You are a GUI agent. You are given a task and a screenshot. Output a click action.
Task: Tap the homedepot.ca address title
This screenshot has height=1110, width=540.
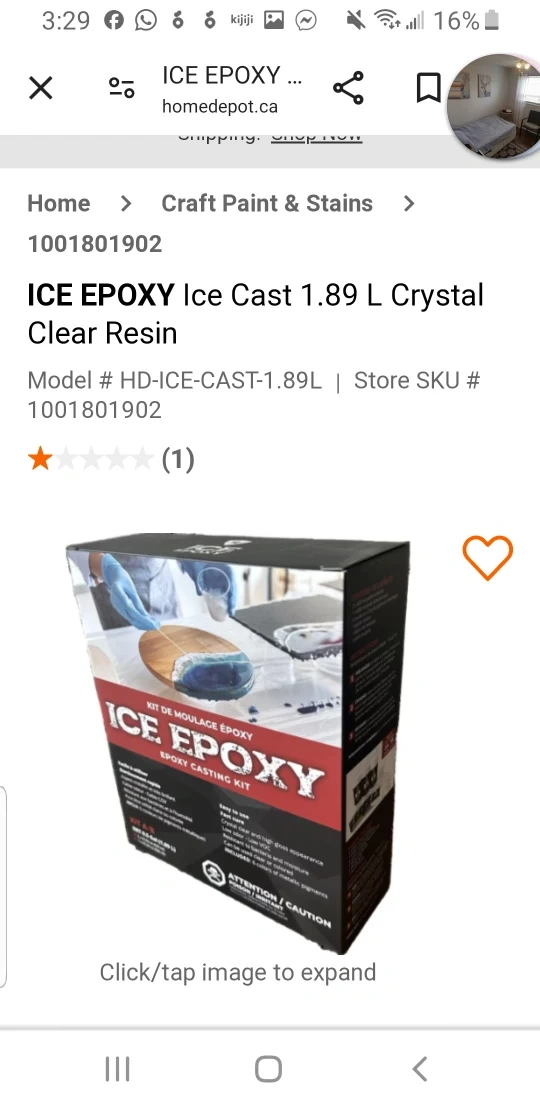[232, 90]
